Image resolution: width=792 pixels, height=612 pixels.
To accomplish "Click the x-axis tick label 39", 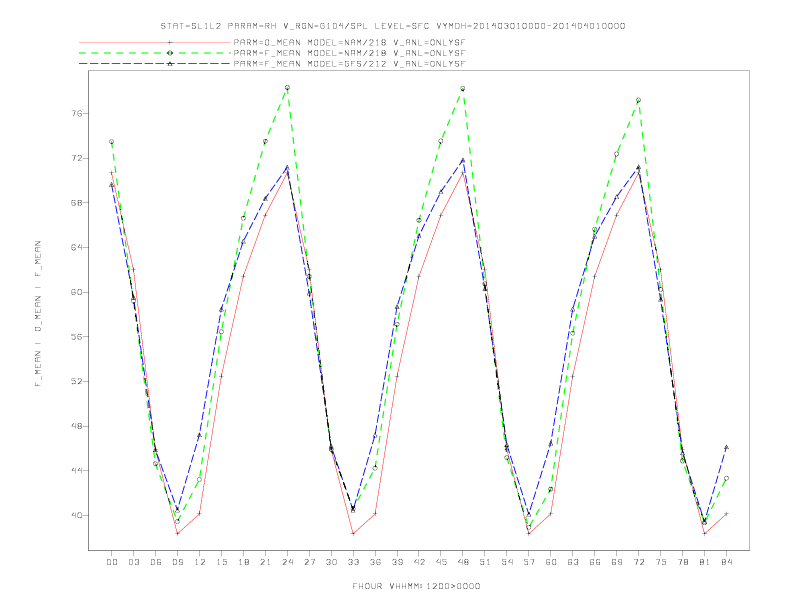I will tap(397, 562).
